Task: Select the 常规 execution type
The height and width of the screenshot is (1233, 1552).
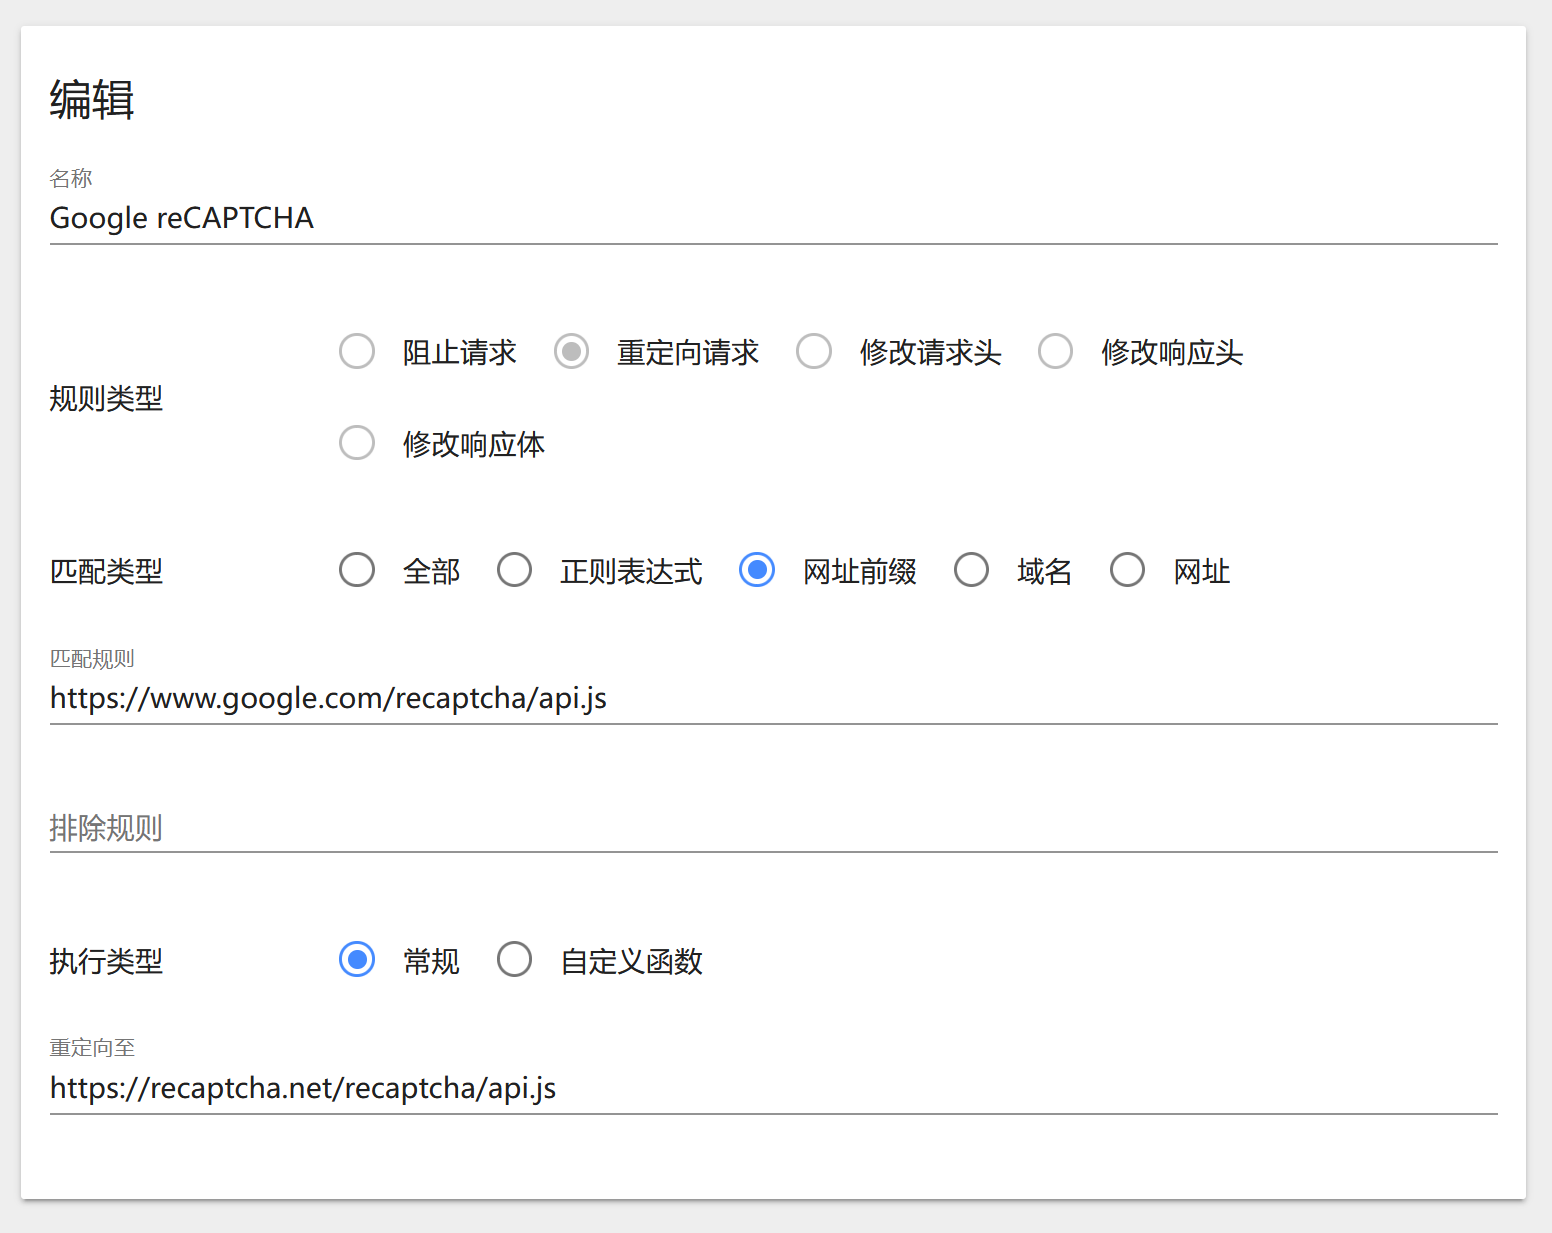Action: pos(357,960)
